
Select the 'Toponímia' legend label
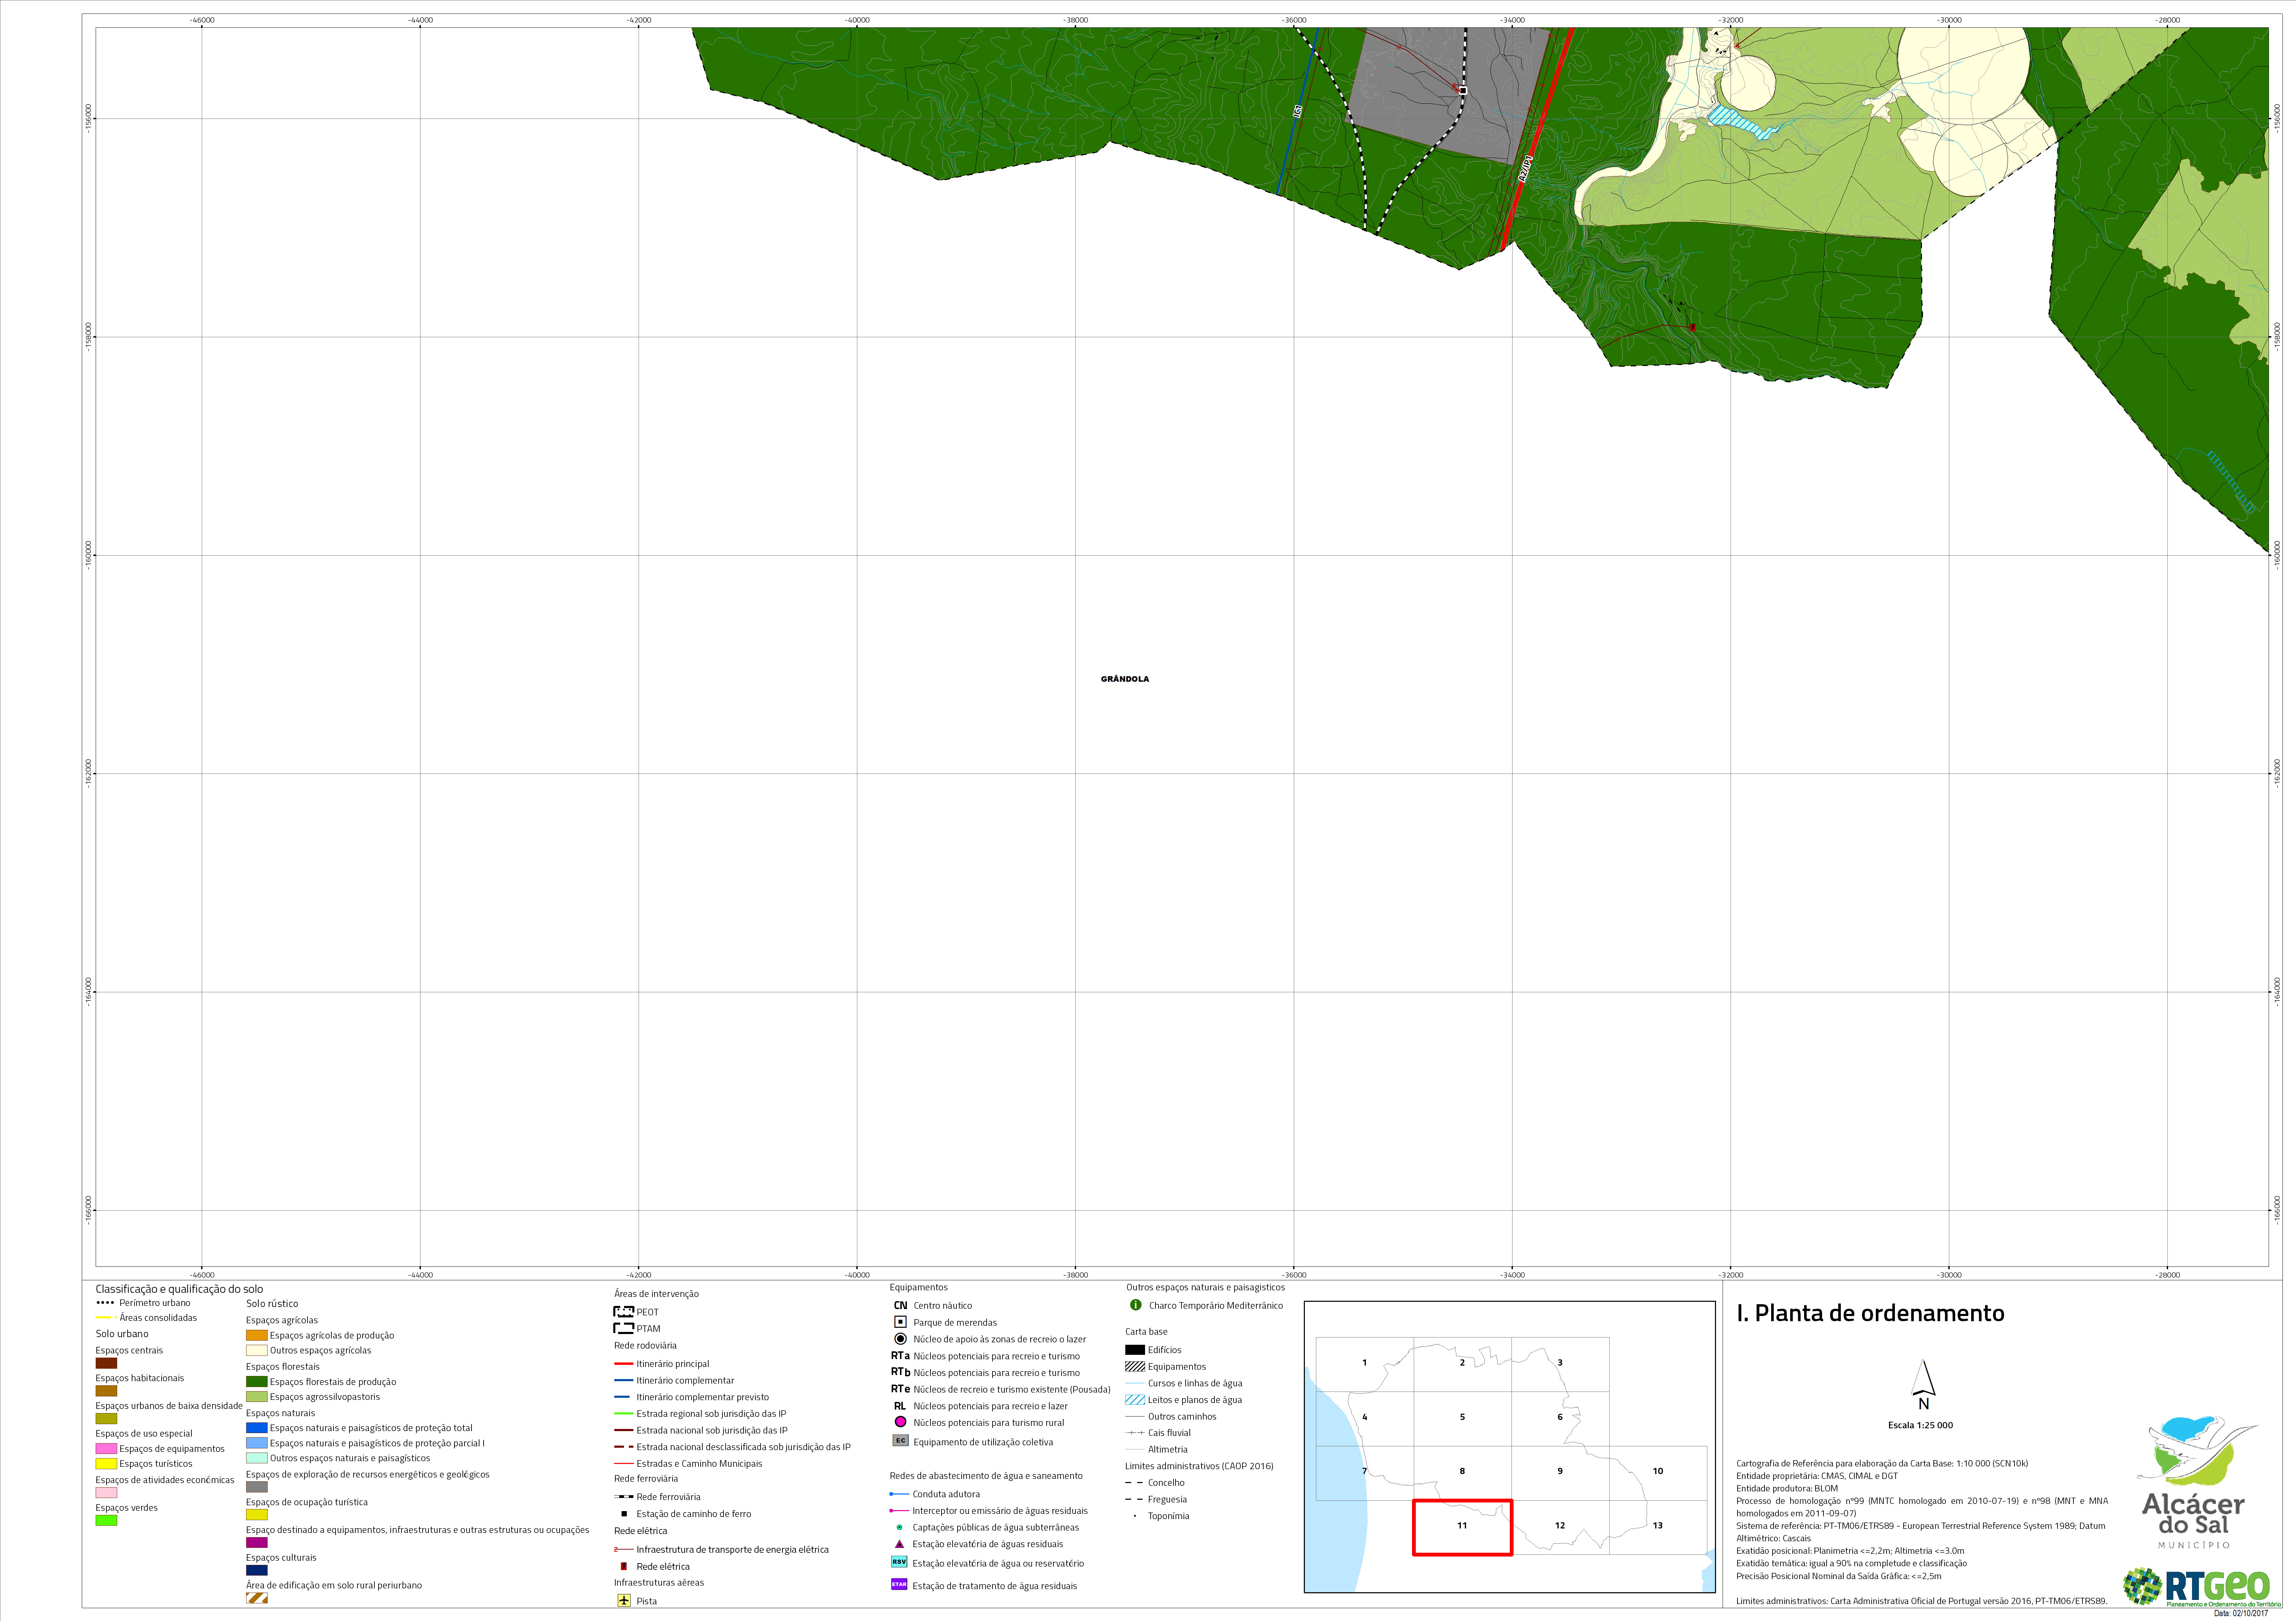coord(1169,1516)
